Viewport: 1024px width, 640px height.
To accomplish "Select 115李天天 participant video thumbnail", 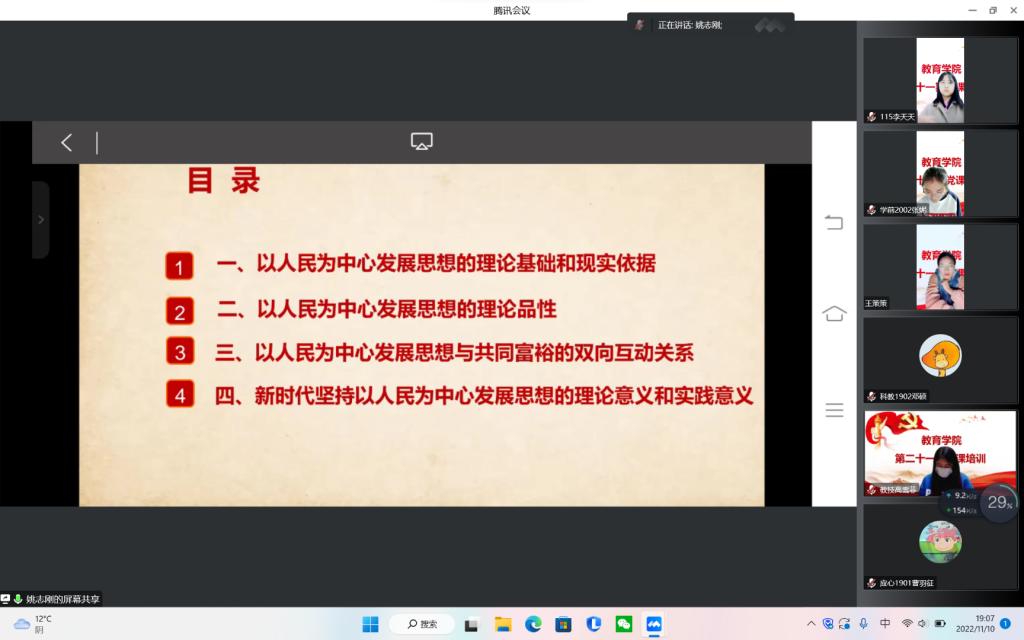I will point(939,81).
